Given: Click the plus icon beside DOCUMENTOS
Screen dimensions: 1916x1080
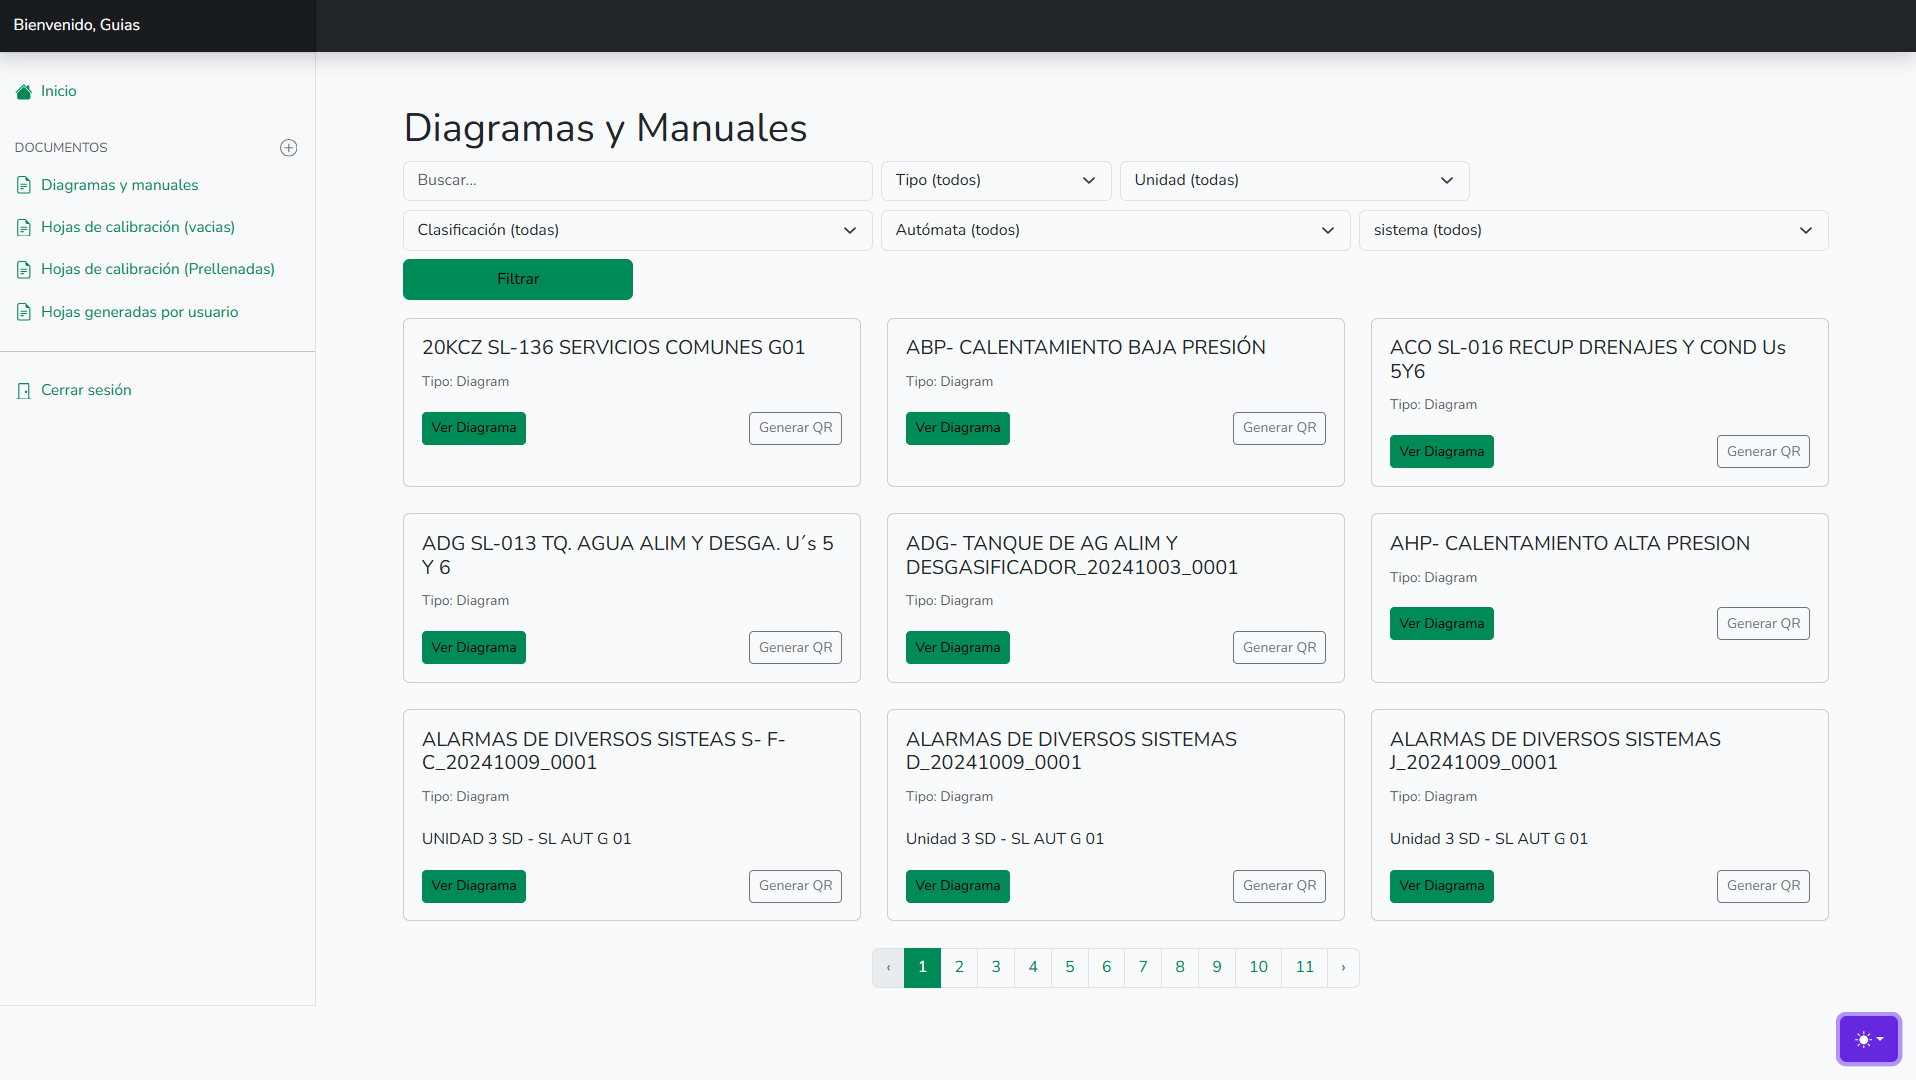Looking at the screenshot, I should click(x=288, y=147).
